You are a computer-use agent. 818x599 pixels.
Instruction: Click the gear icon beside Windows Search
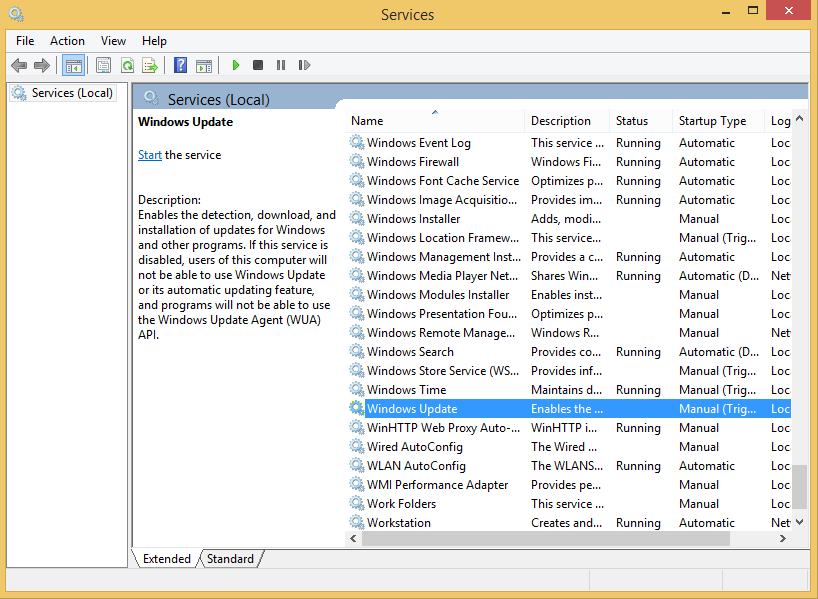pos(357,351)
